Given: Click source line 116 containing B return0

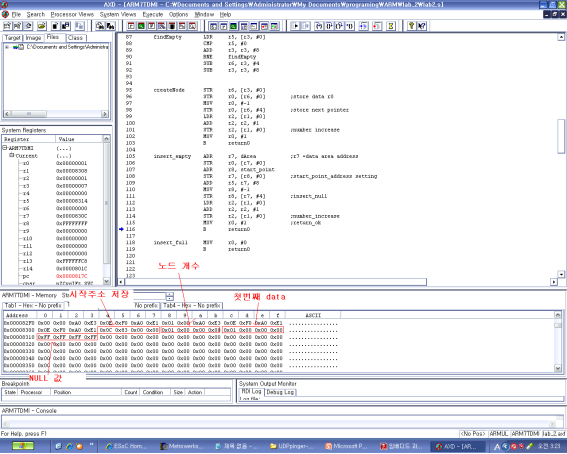Looking at the screenshot, I should (x=239, y=229).
